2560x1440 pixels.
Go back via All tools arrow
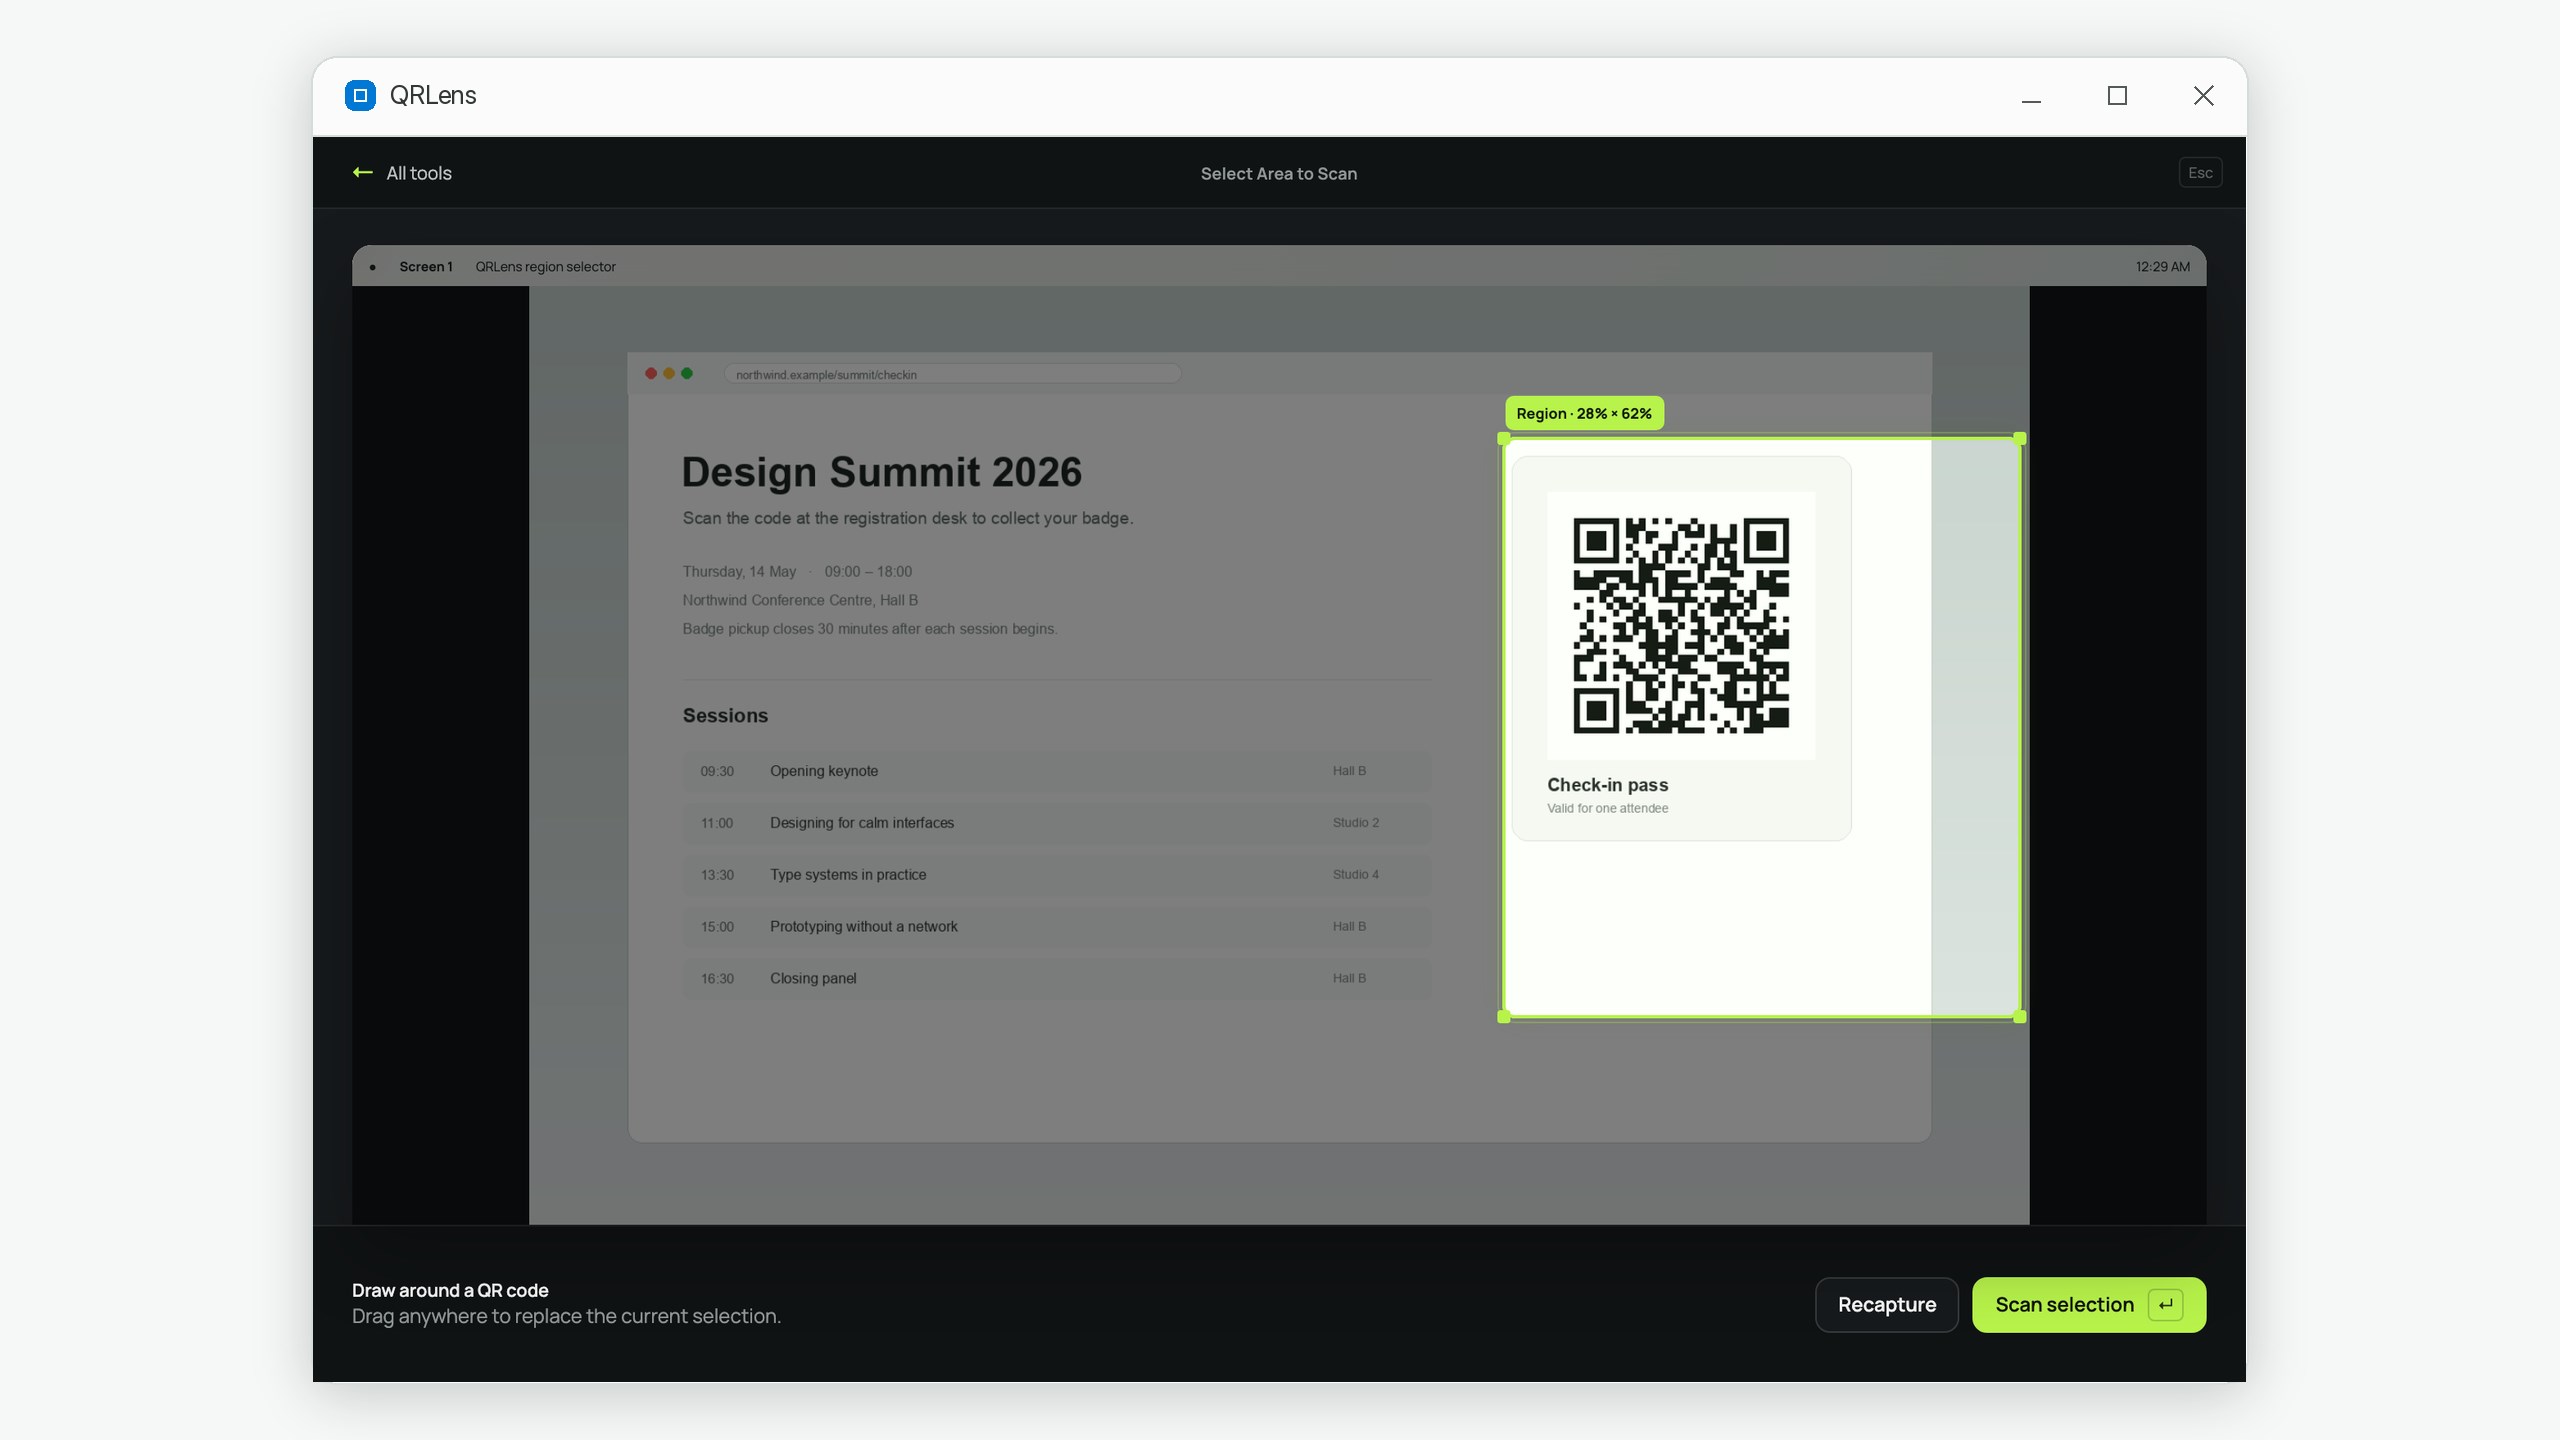362,173
